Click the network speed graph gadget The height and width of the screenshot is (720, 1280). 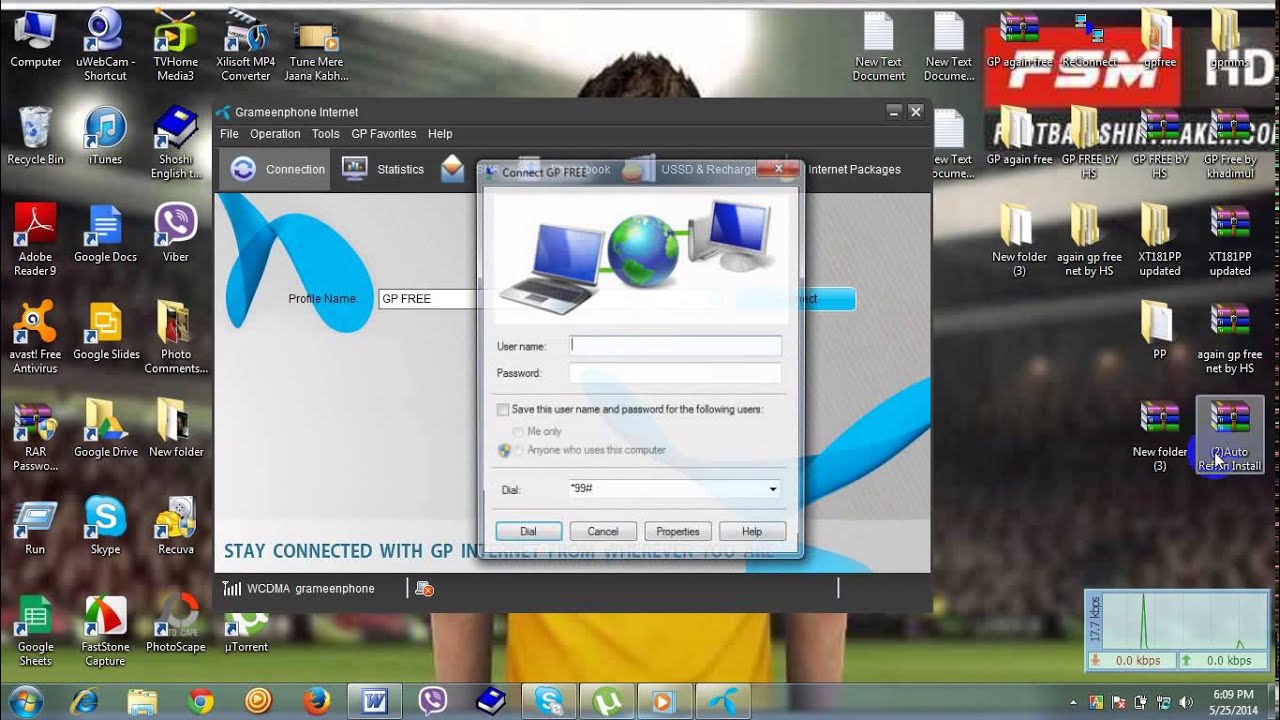1176,630
